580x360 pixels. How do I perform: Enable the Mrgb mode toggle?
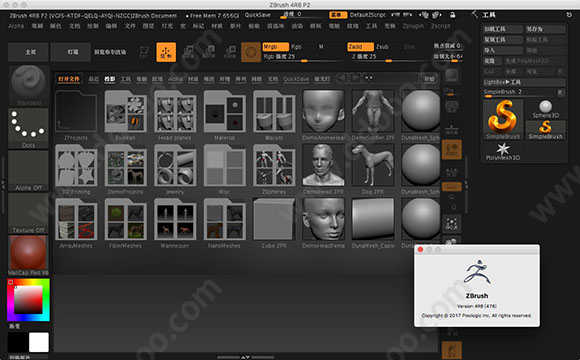tap(275, 47)
